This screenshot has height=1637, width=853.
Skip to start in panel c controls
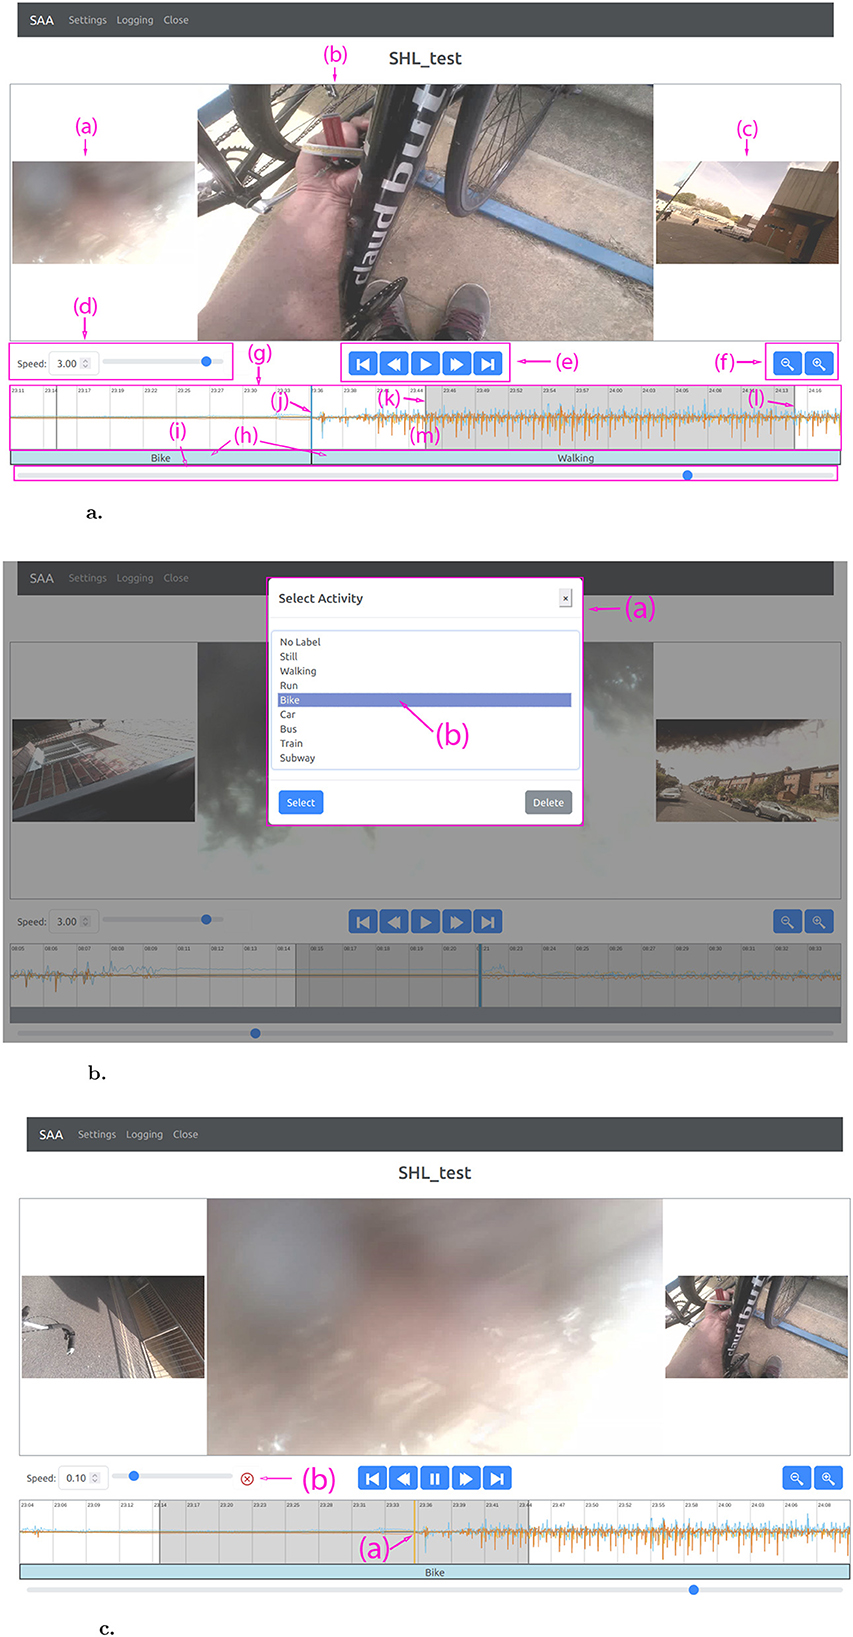tap(372, 1478)
